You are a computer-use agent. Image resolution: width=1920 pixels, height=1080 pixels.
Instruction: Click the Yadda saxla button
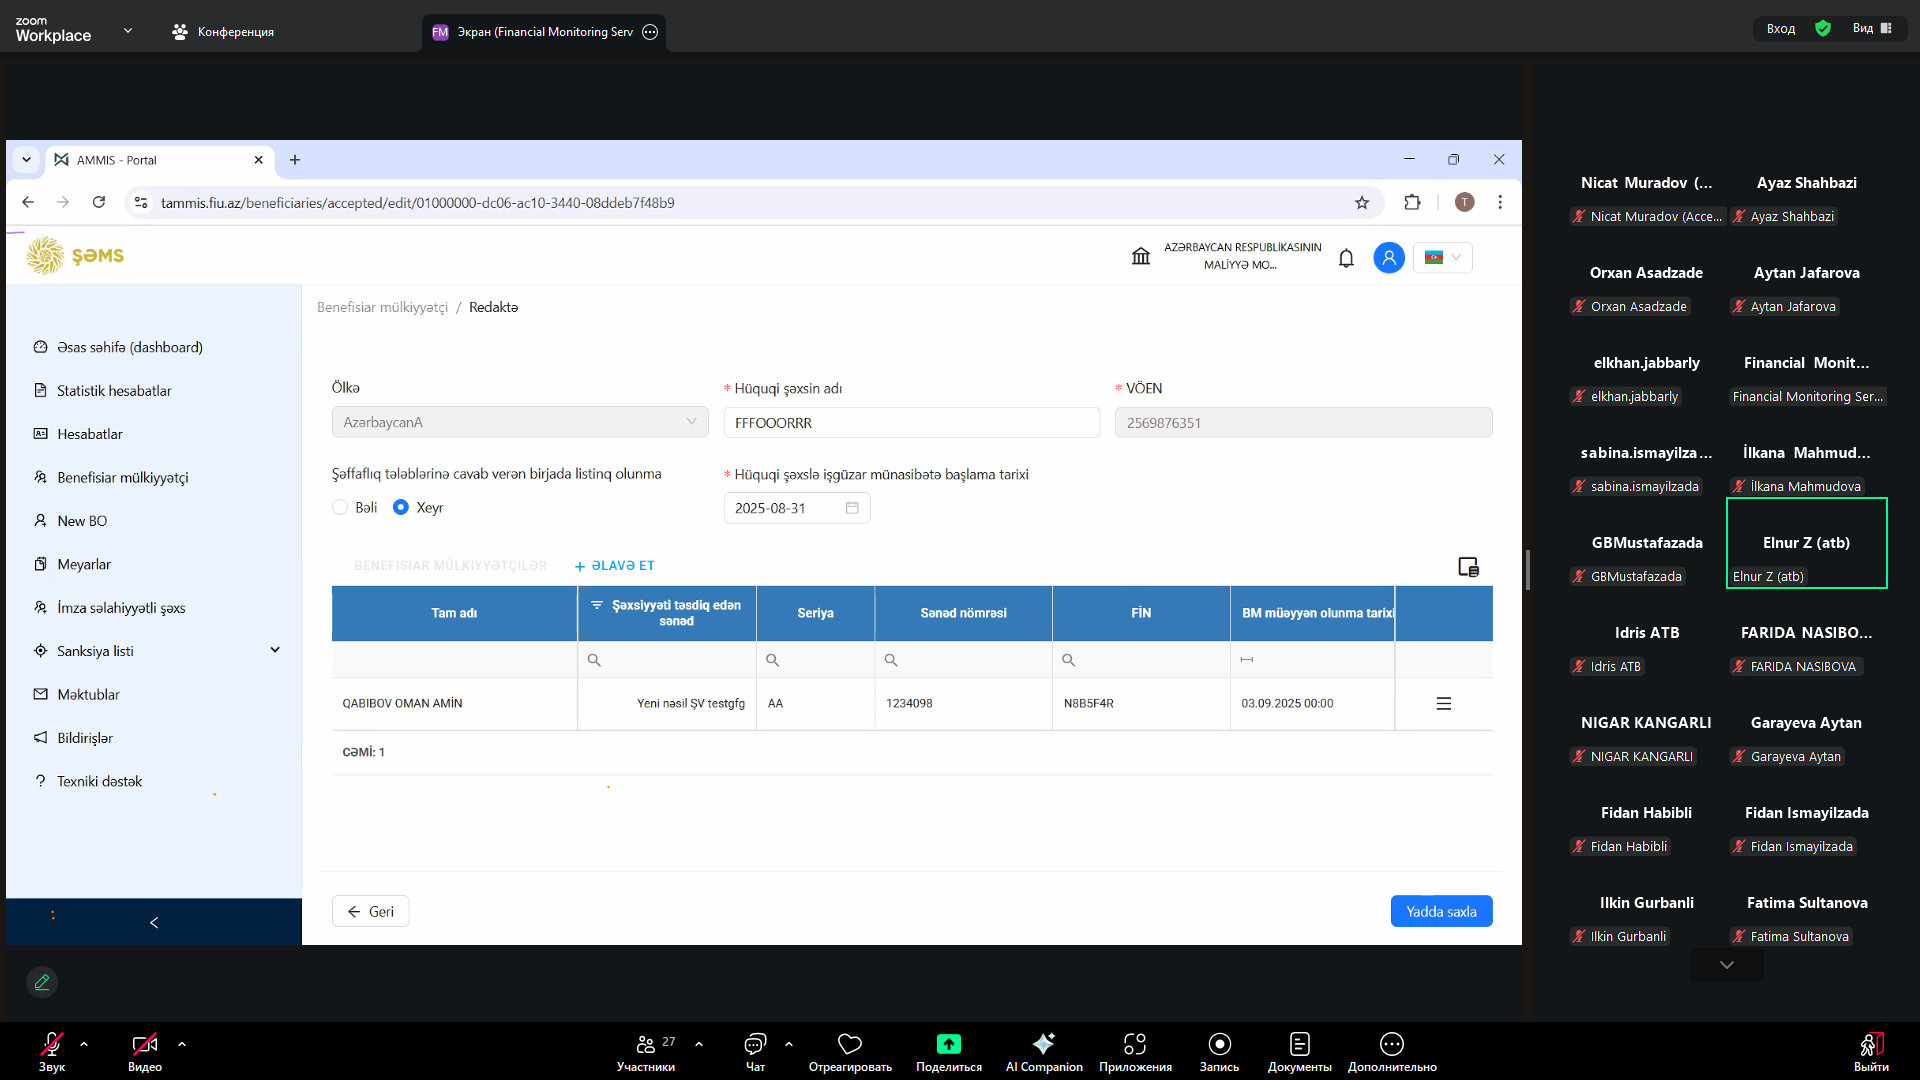[1440, 911]
